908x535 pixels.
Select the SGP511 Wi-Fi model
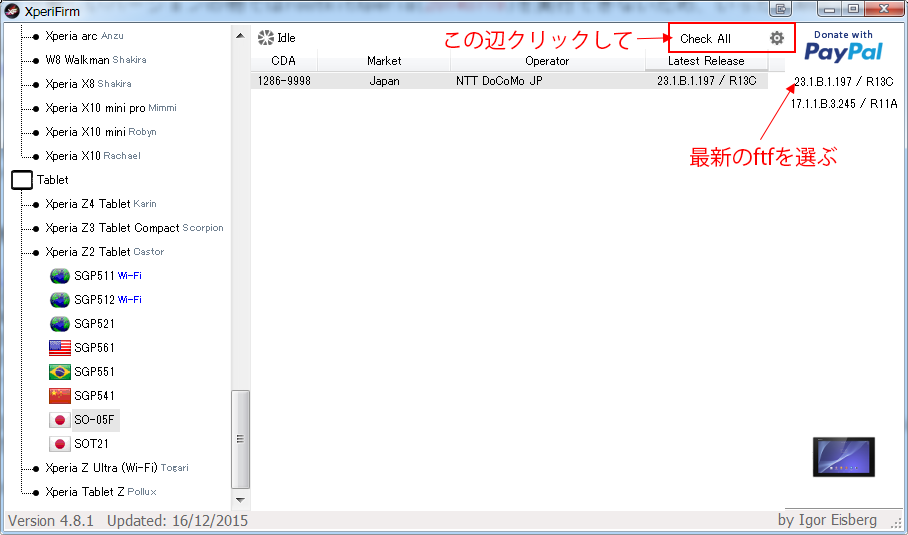(x=108, y=276)
